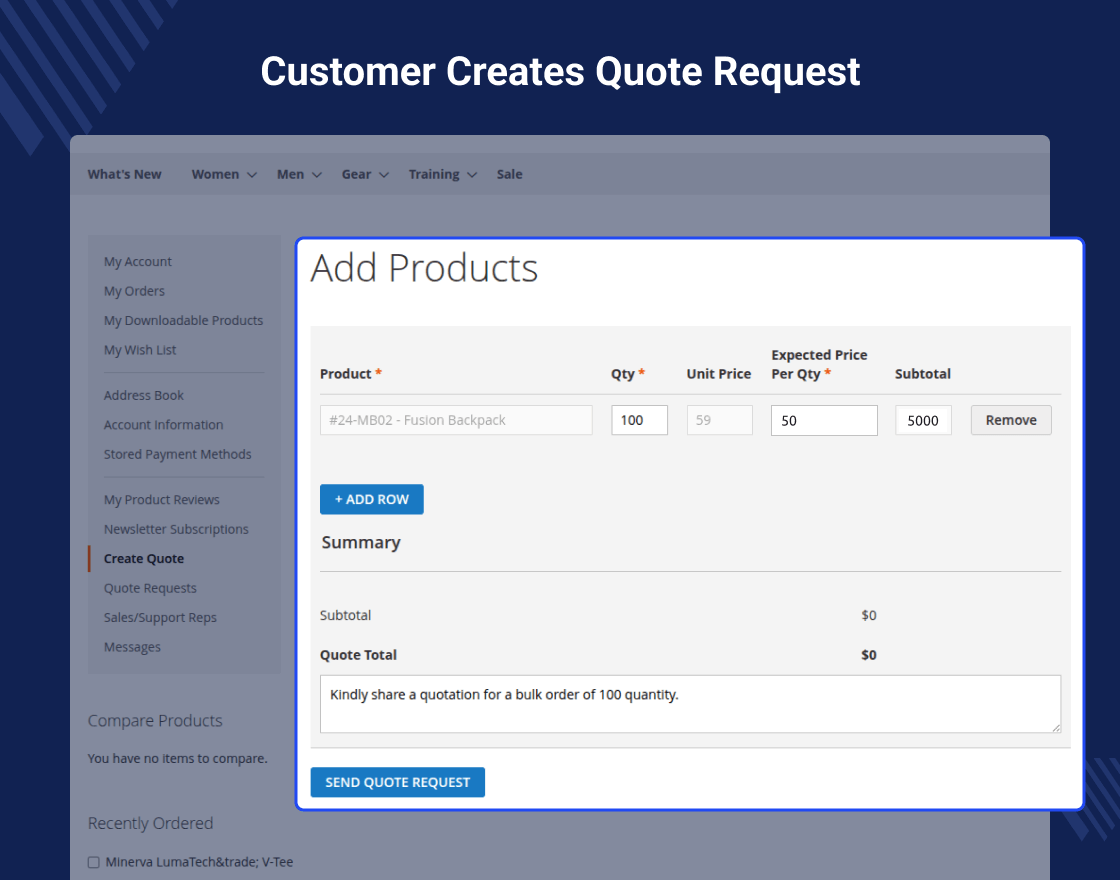Tick the Minerva LumaTech V-Tee checkbox
Screen dimensions: 1120x880
pos(94,862)
